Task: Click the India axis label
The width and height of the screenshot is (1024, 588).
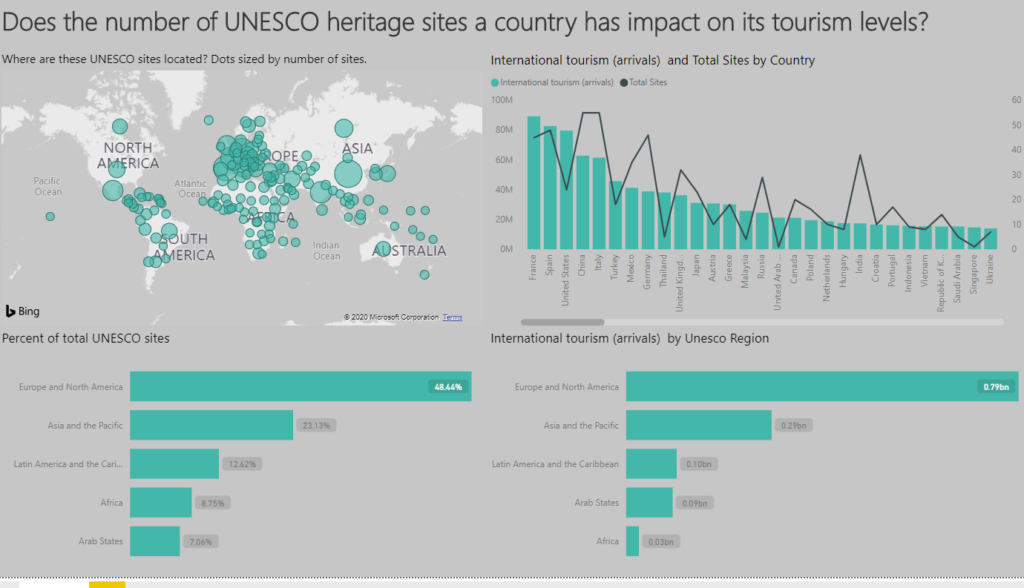Action: [x=859, y=264]
